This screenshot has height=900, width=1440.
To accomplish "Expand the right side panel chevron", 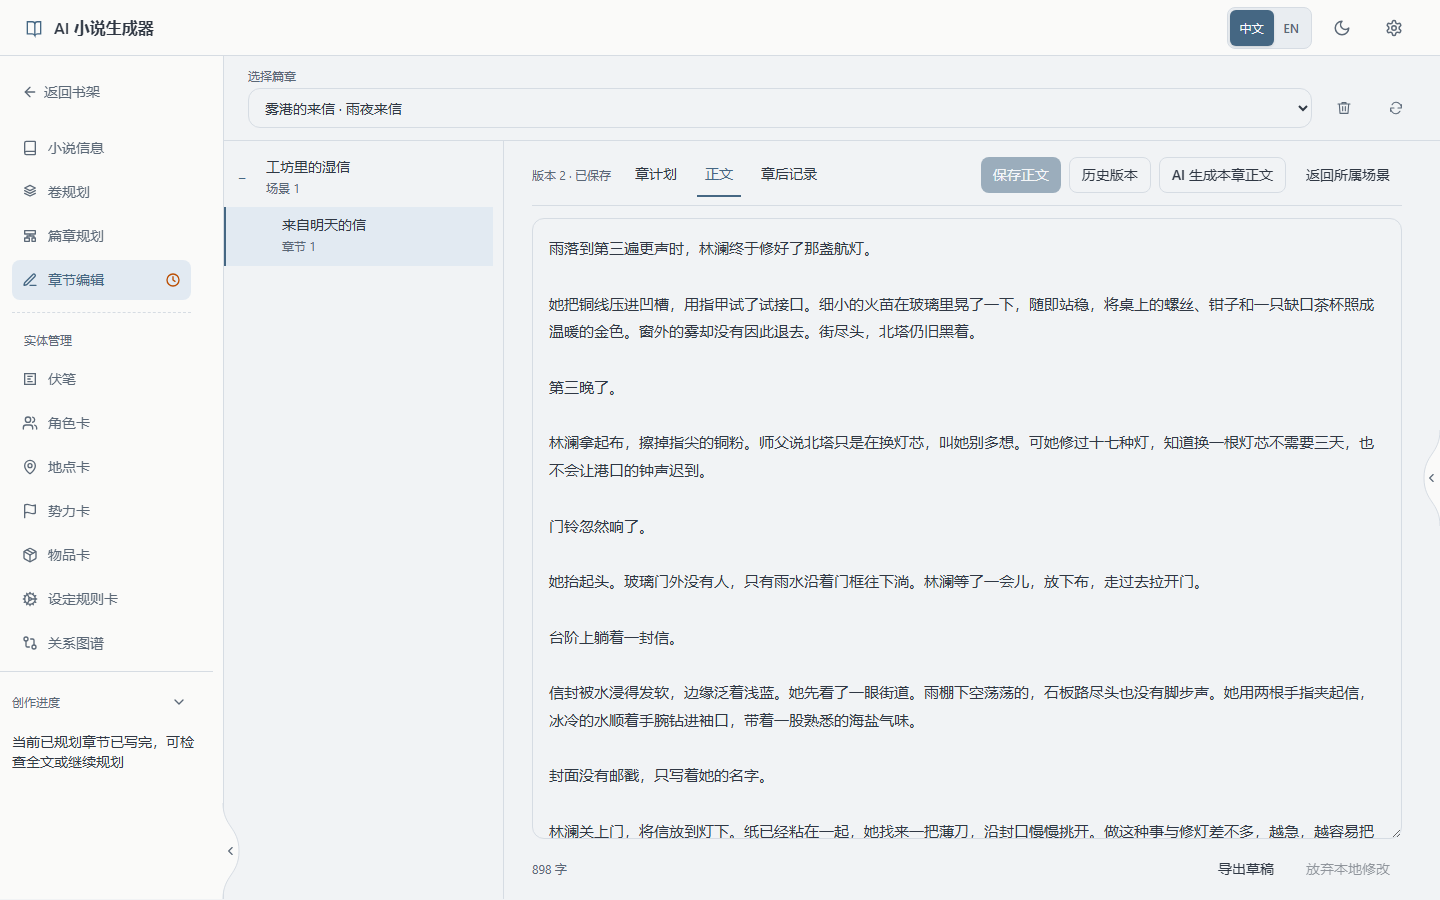I will tap(1432, 478).
